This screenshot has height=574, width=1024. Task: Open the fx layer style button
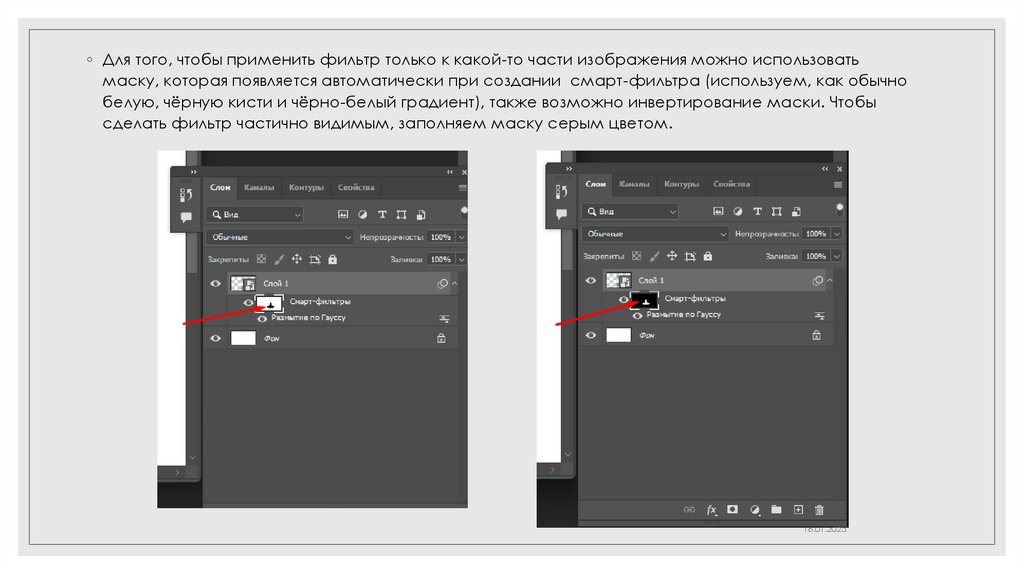[711, 509]
